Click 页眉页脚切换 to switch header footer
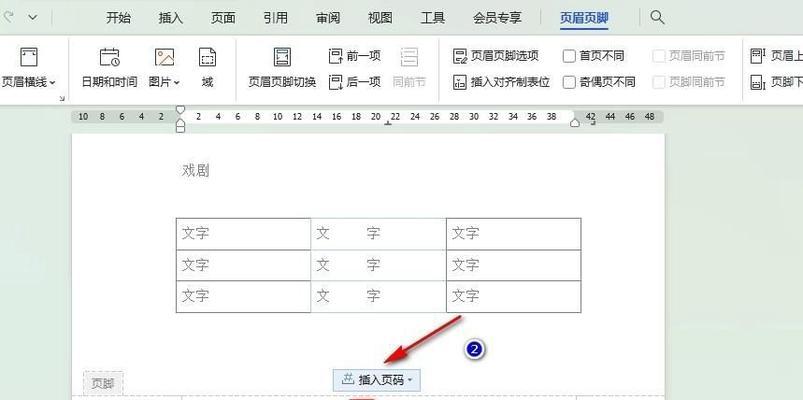 pos(282,68)
